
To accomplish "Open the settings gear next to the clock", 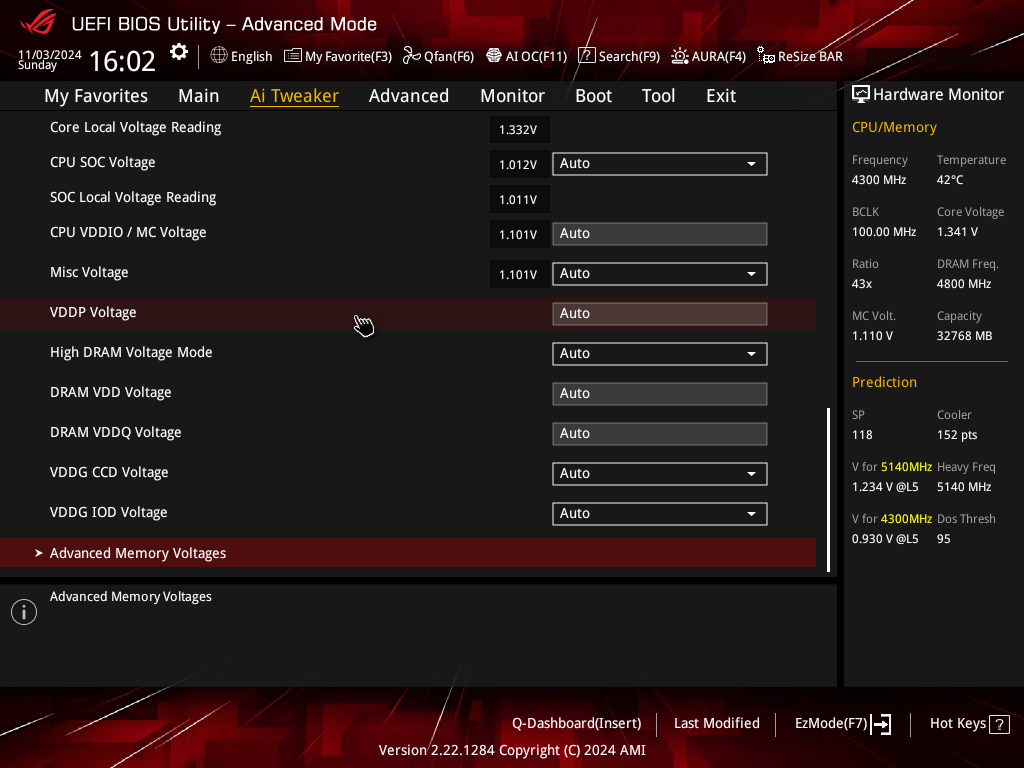I will (178, 52).
